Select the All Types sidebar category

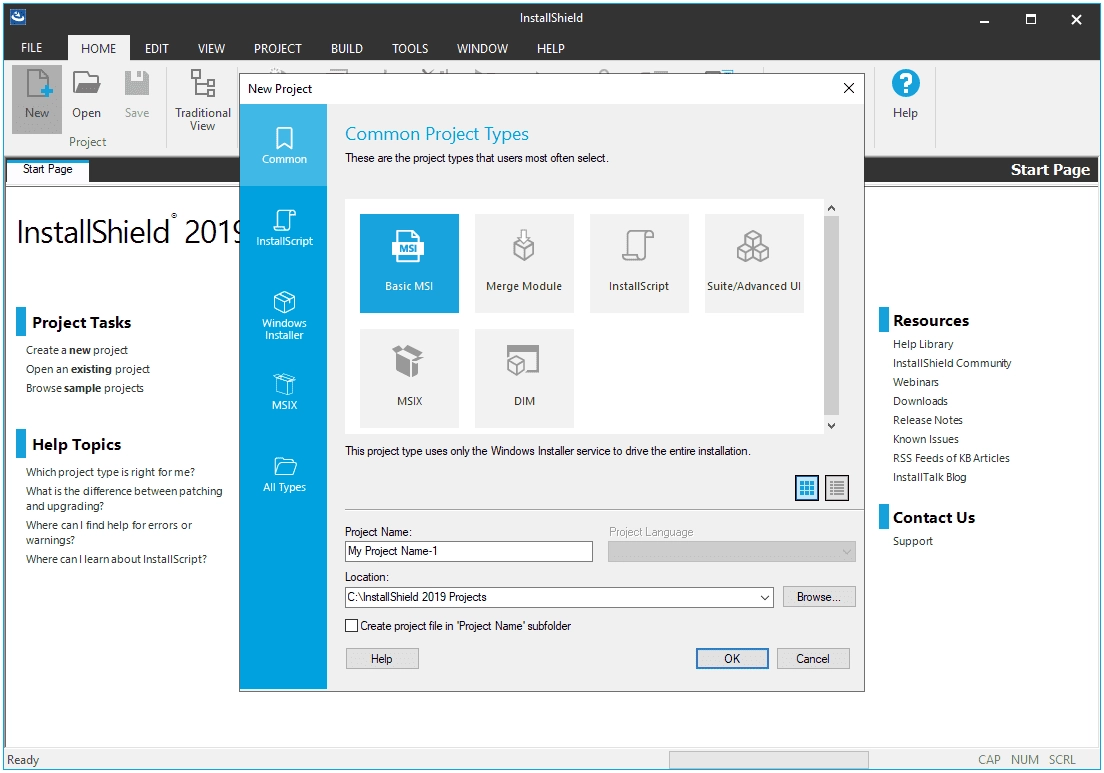pyautogui.click(x=284, y=474)
